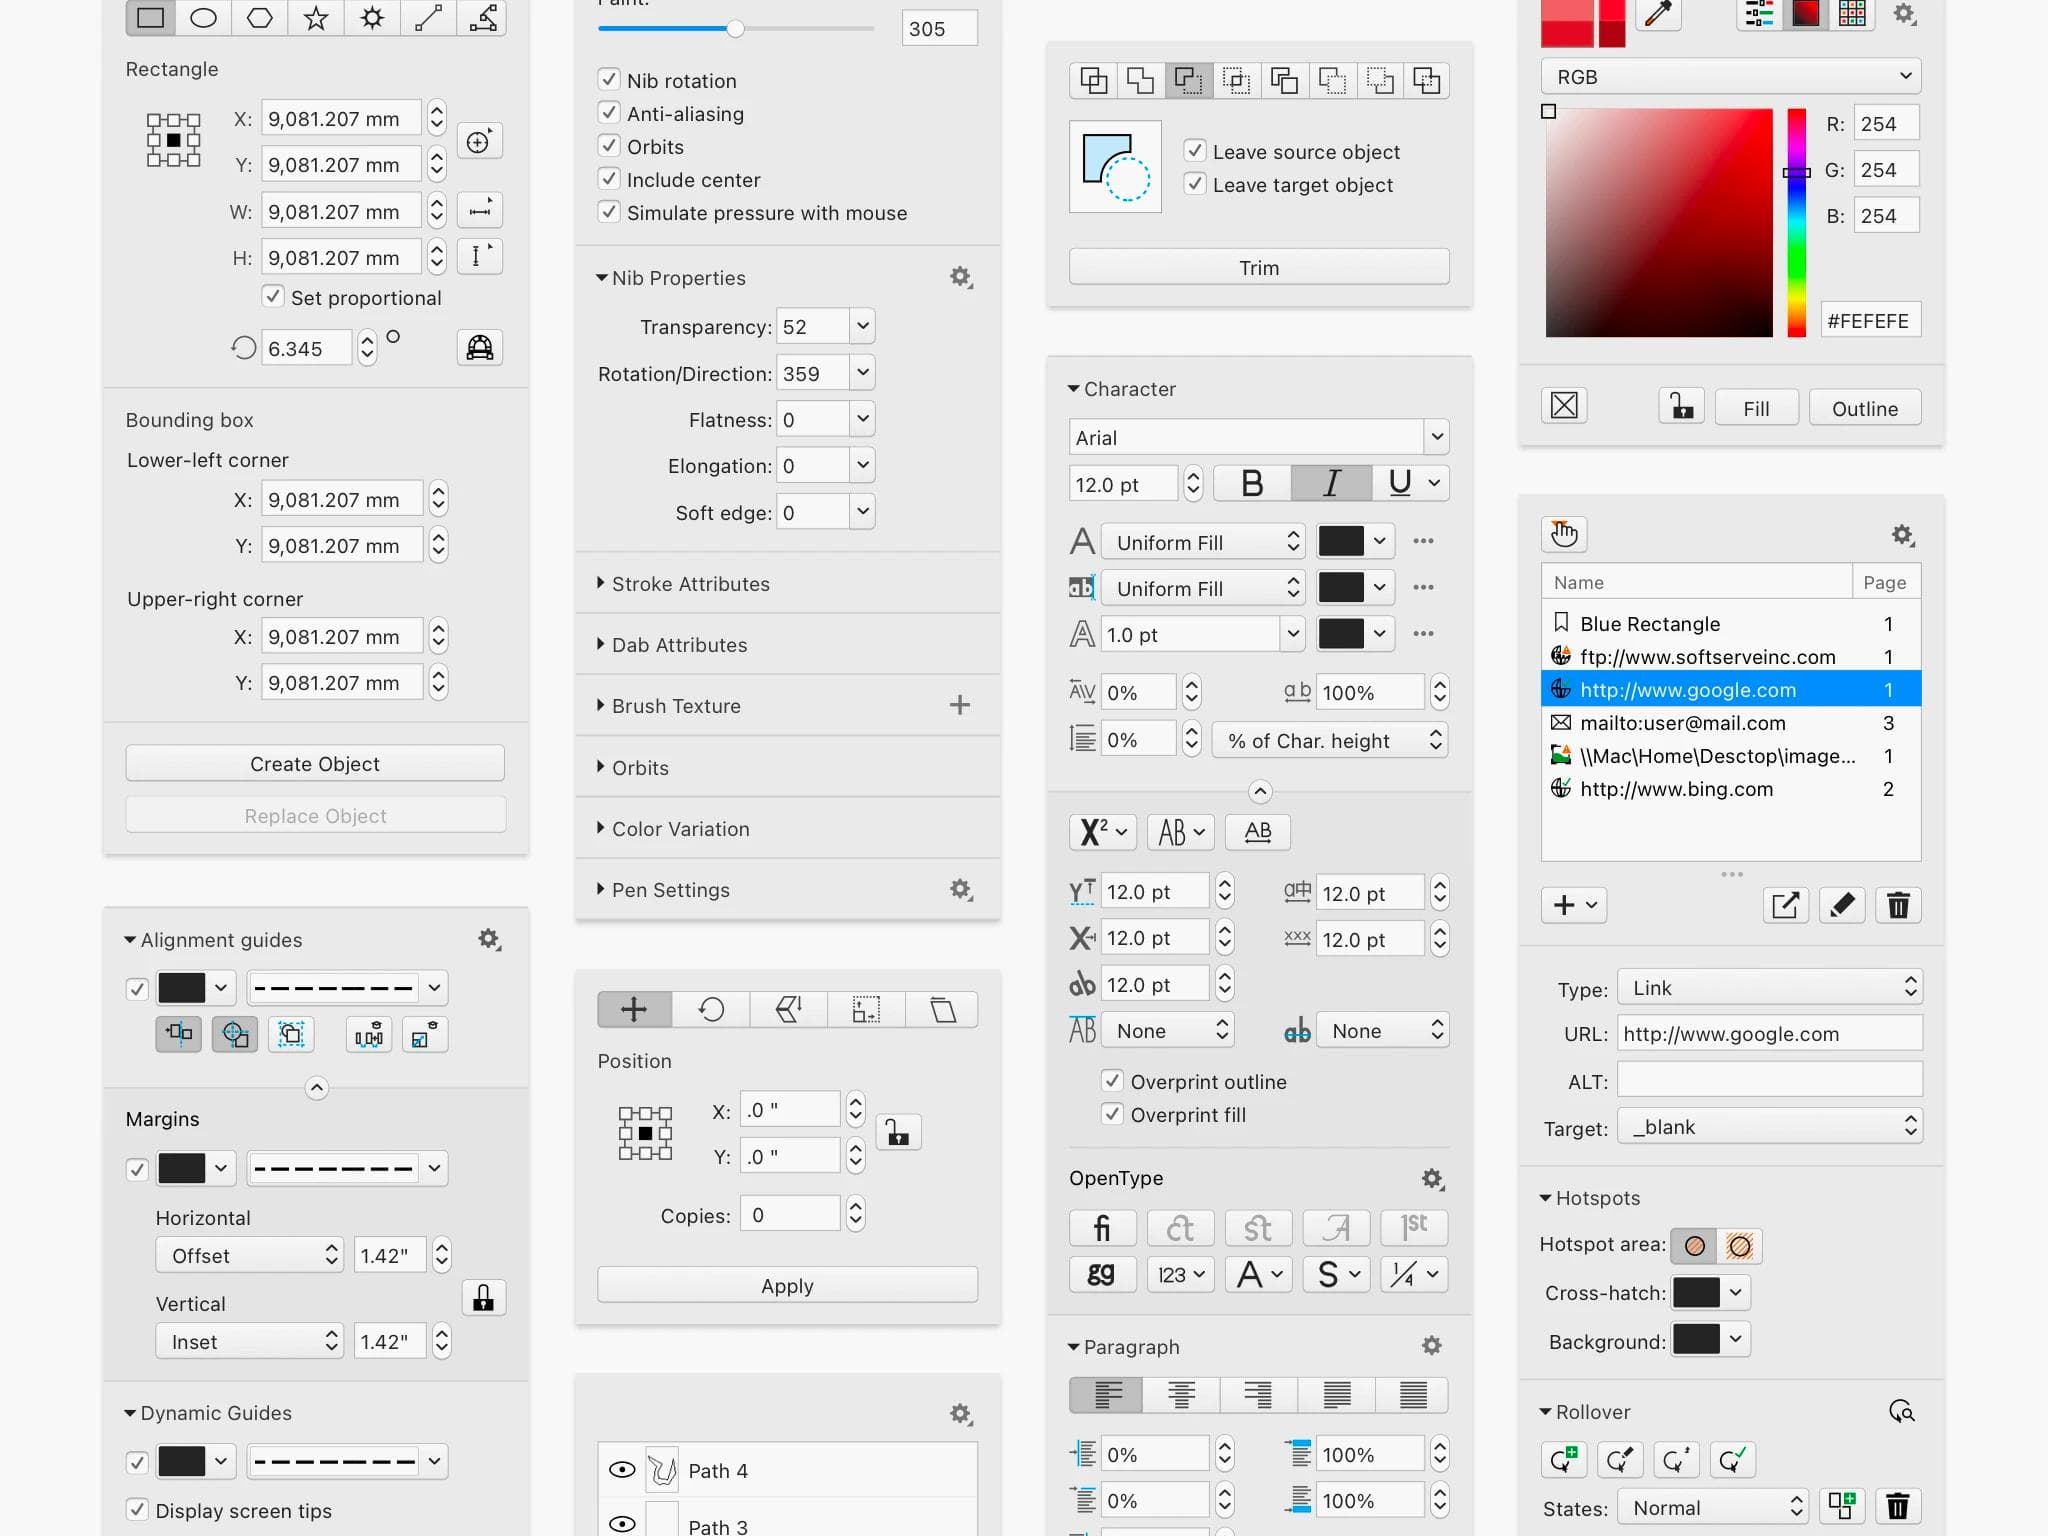Image resolution: width=2048 pixels, height=1536 pixels.
Task: Click the Create Object button
Action: pyautogui.click(x=315, y=764)
